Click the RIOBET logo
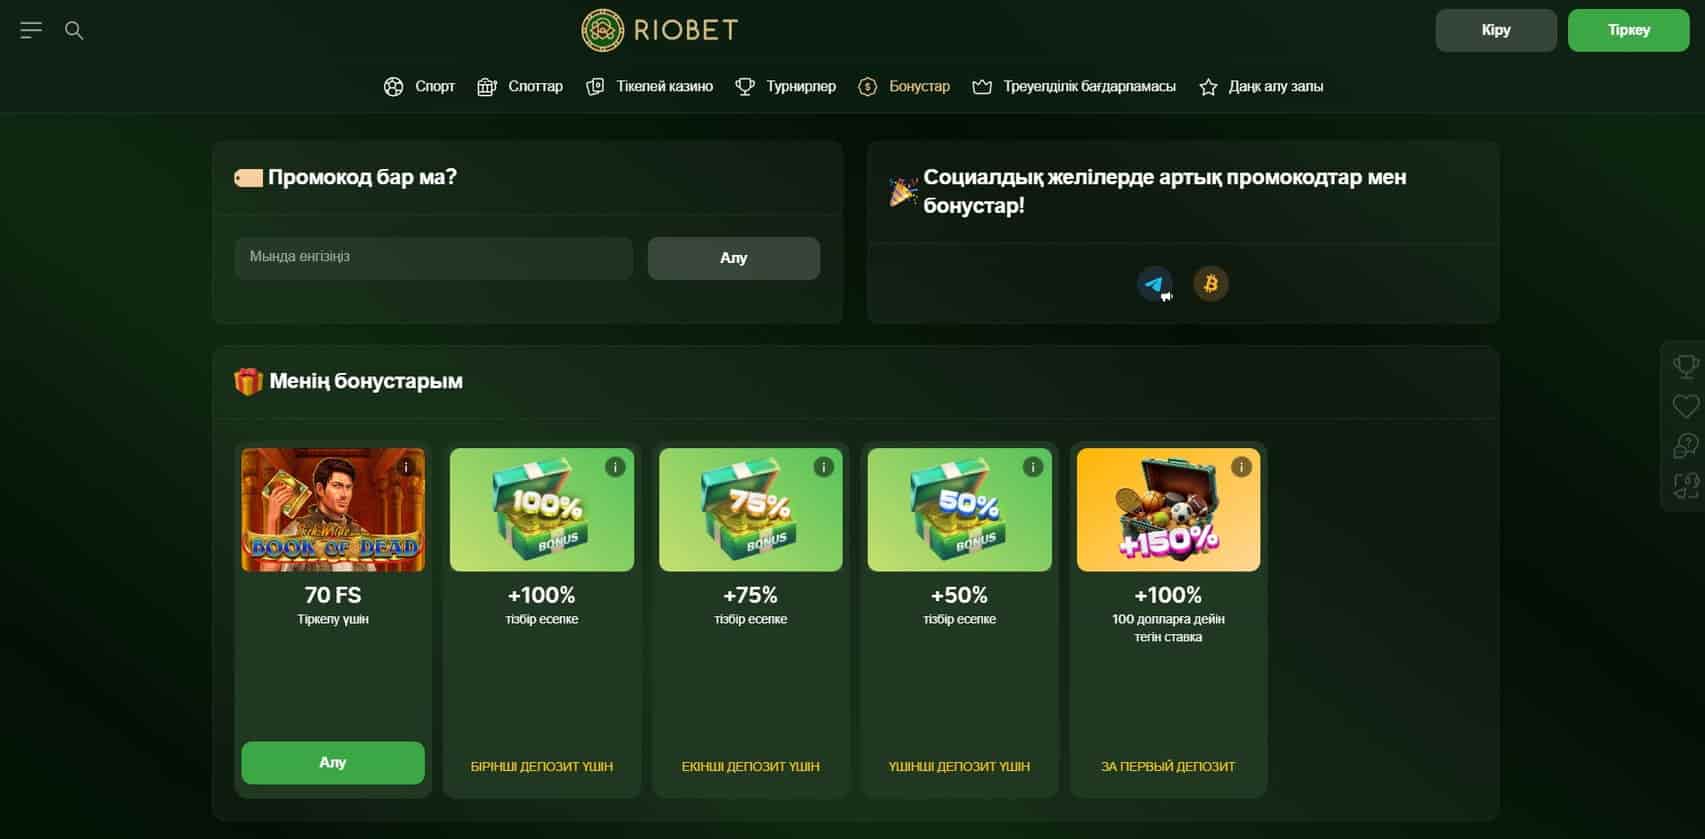Viewport: 1705px width, 839px height. pyautogui.click(x=660, y=30)
